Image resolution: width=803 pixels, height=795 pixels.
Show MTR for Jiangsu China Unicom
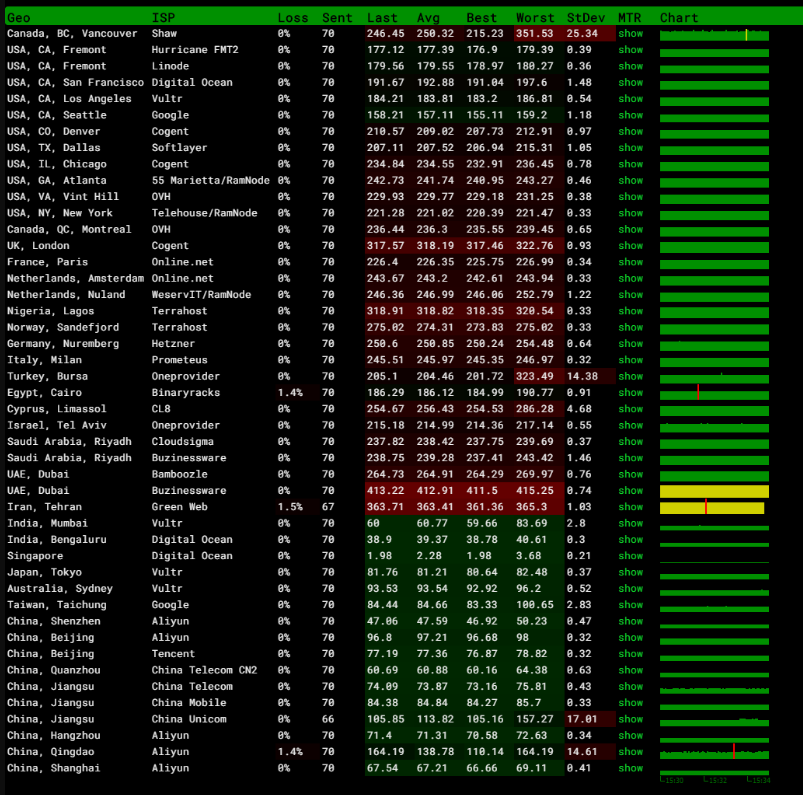pyautogui.click(x=630, y=719)
